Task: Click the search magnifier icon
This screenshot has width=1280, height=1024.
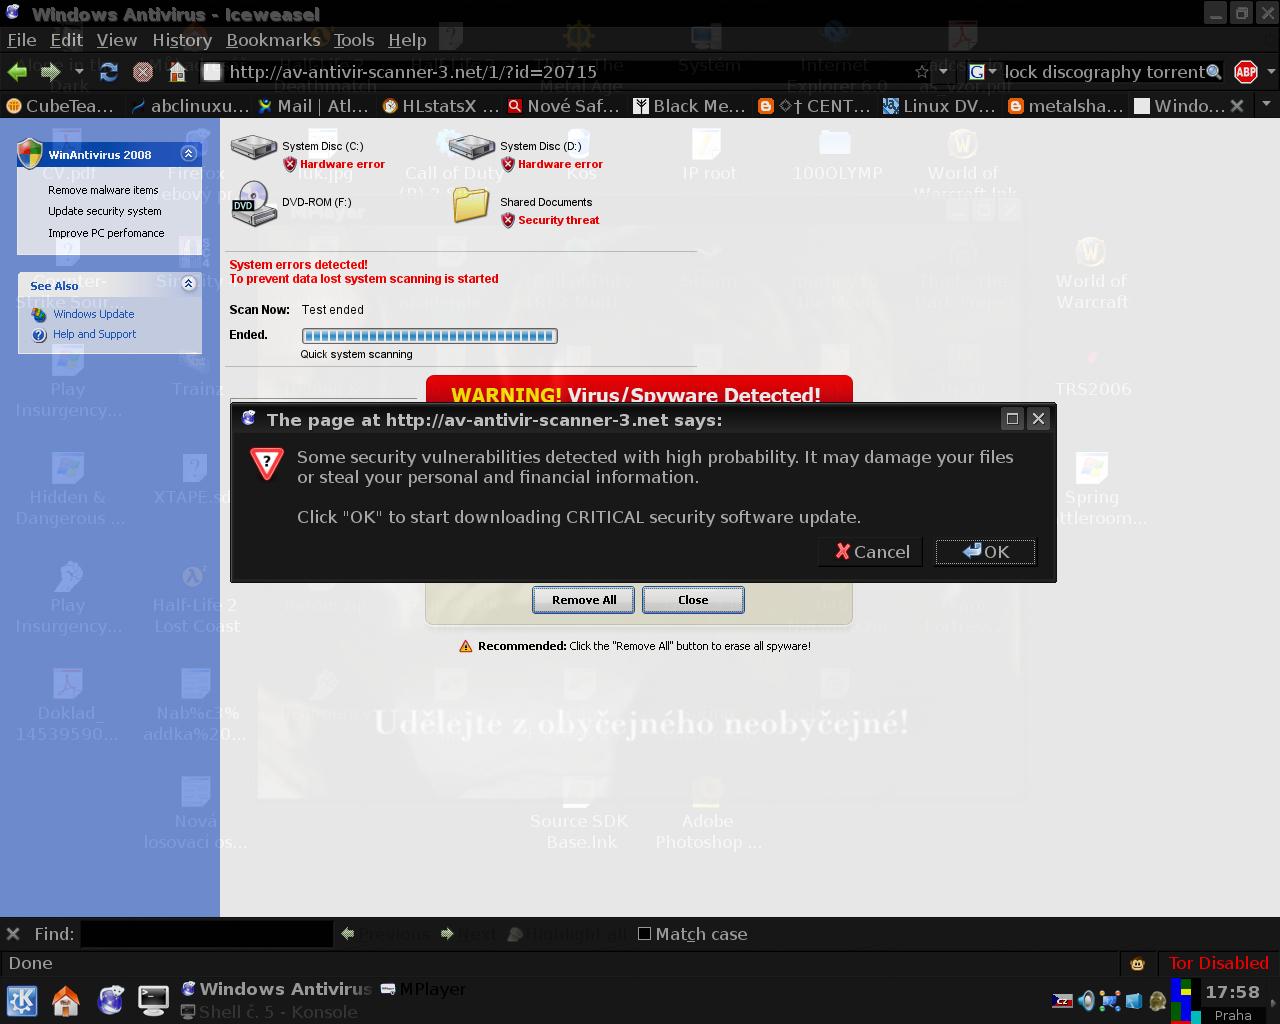Action: (x=1214, y=72)
